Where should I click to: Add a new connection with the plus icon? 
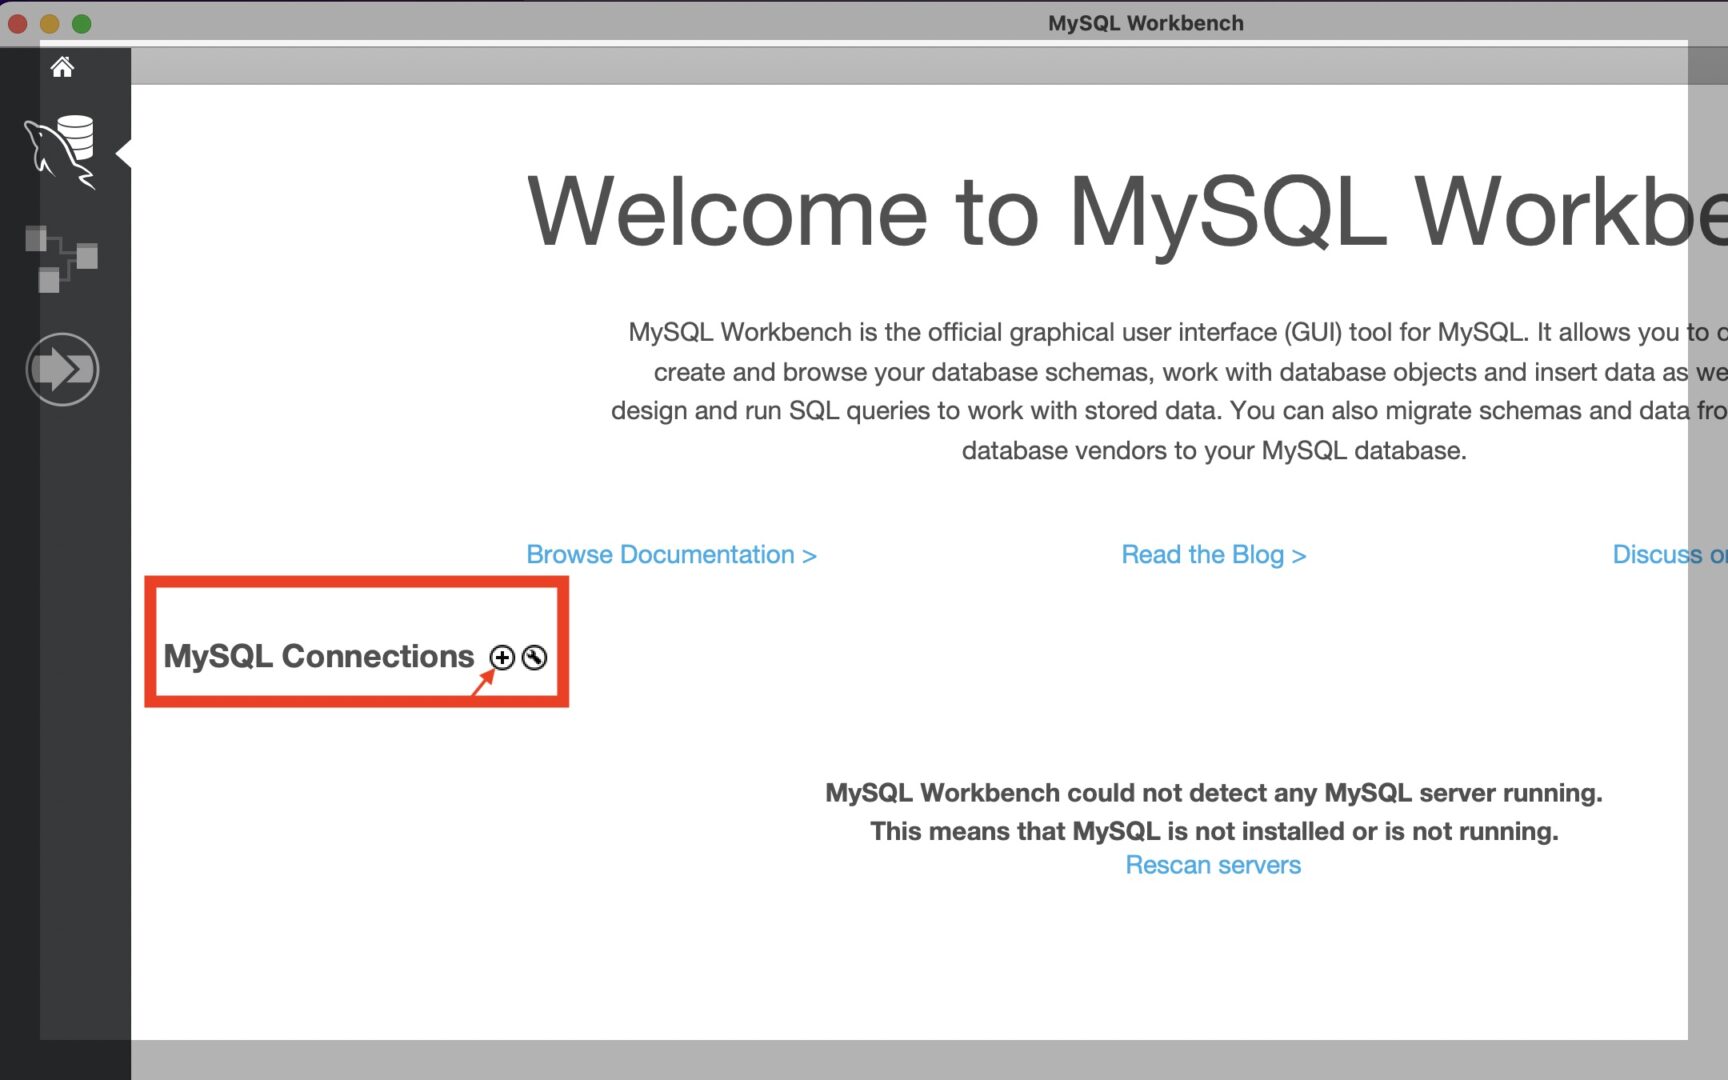(x=501, y=657)
